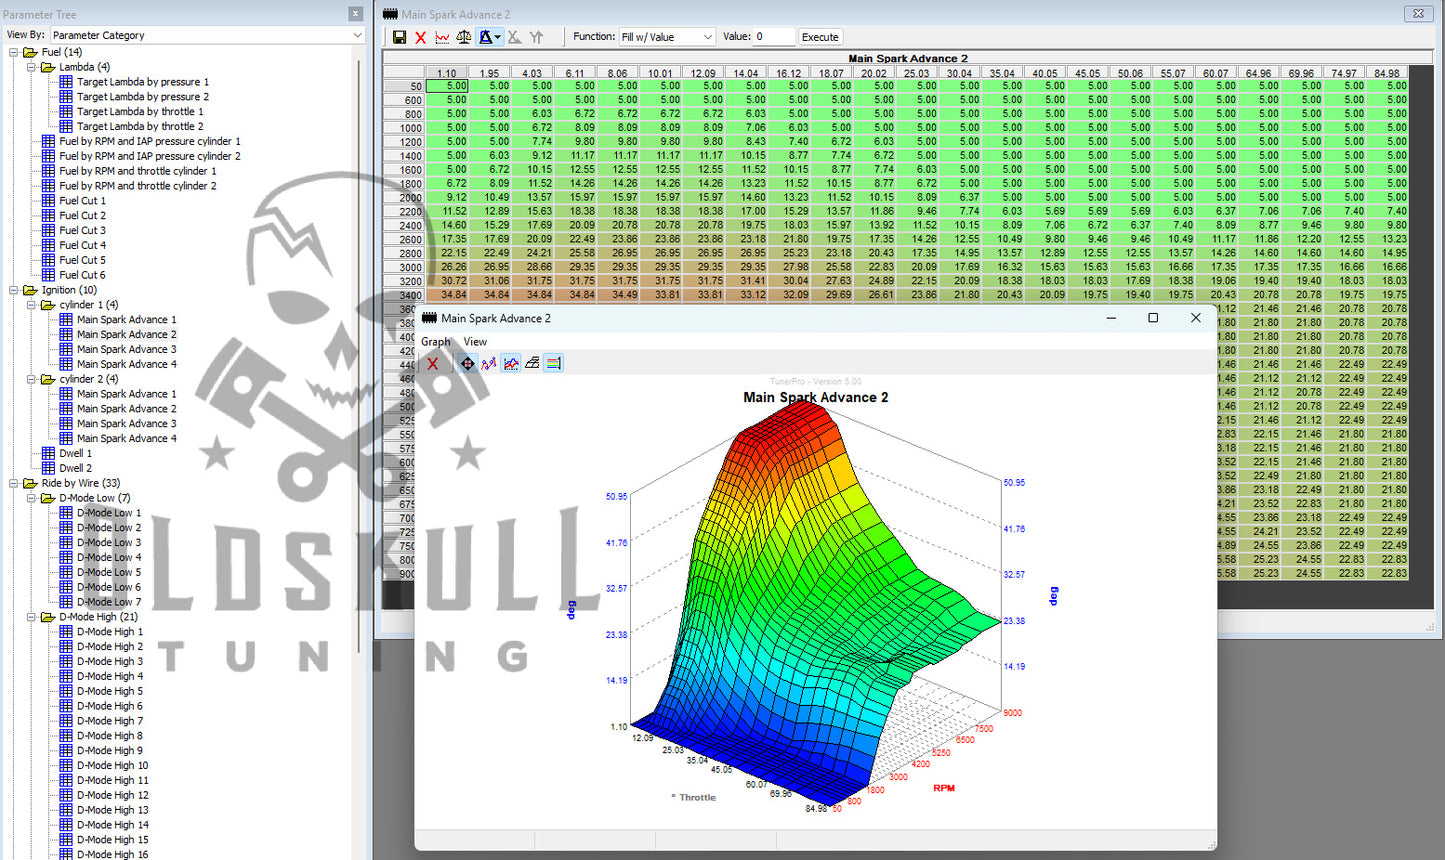Click the save floppy disk icon

coord(399,37)
